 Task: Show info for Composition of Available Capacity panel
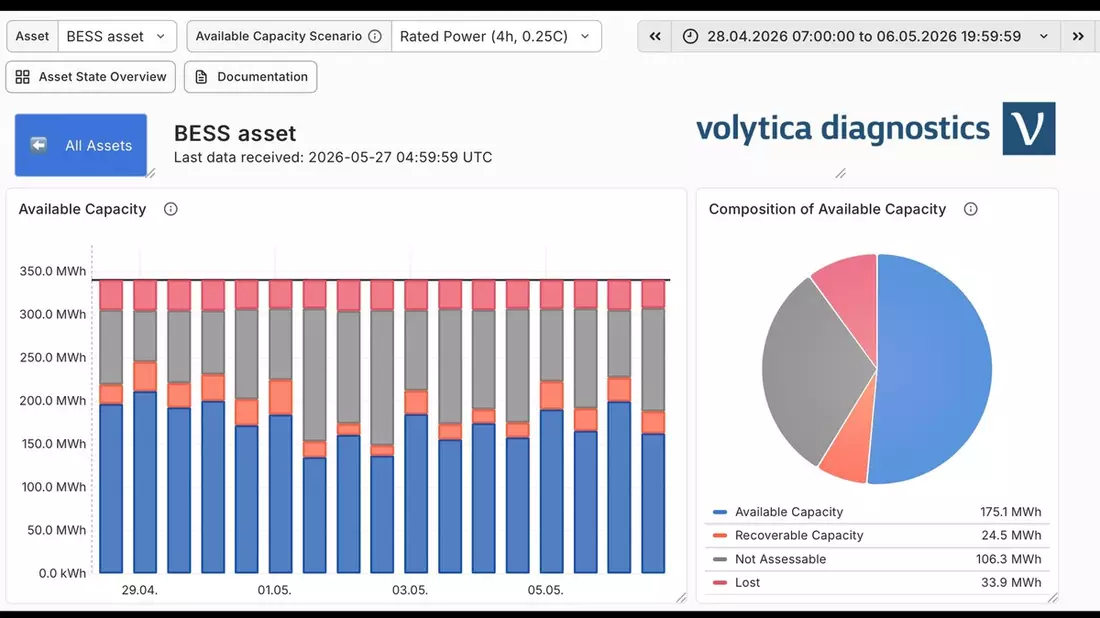click(x=970, y=209)
